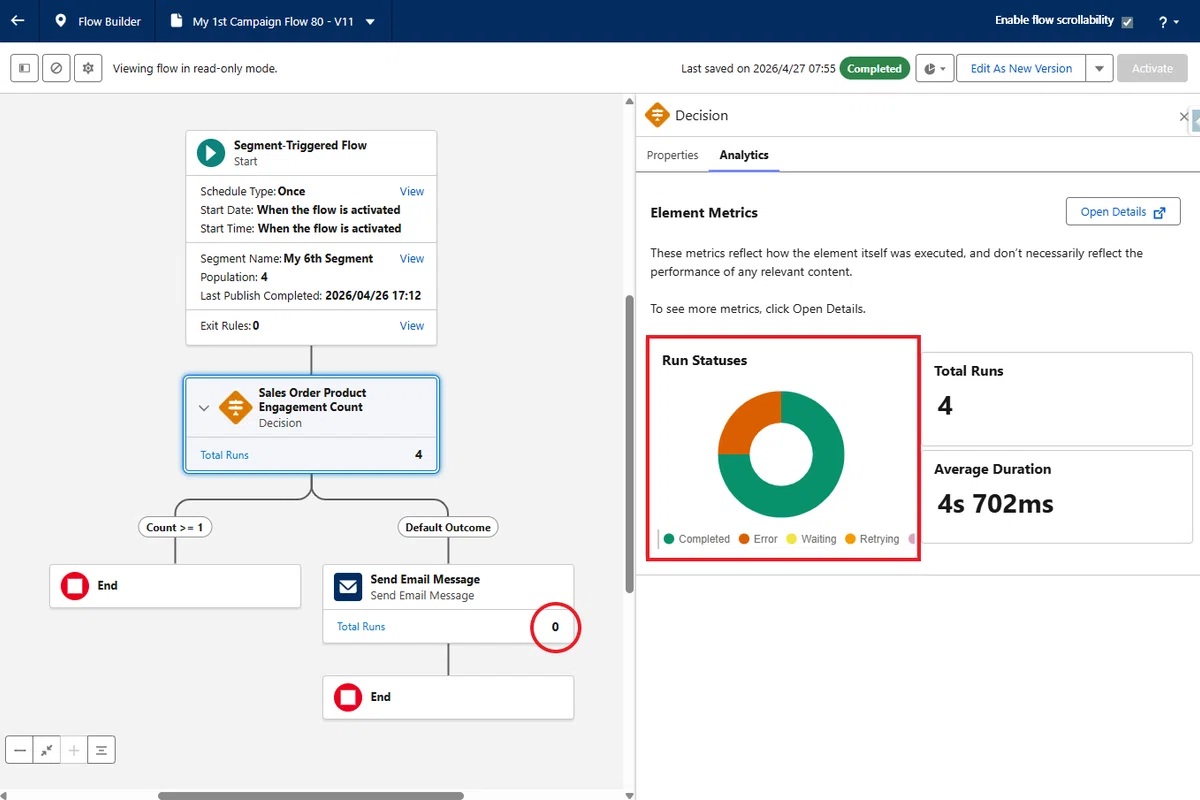Click the auto-layout alignment canvas button
The width and height of the screenshot is (1200, 800).
pyautogui.click(x=101, y=750)
